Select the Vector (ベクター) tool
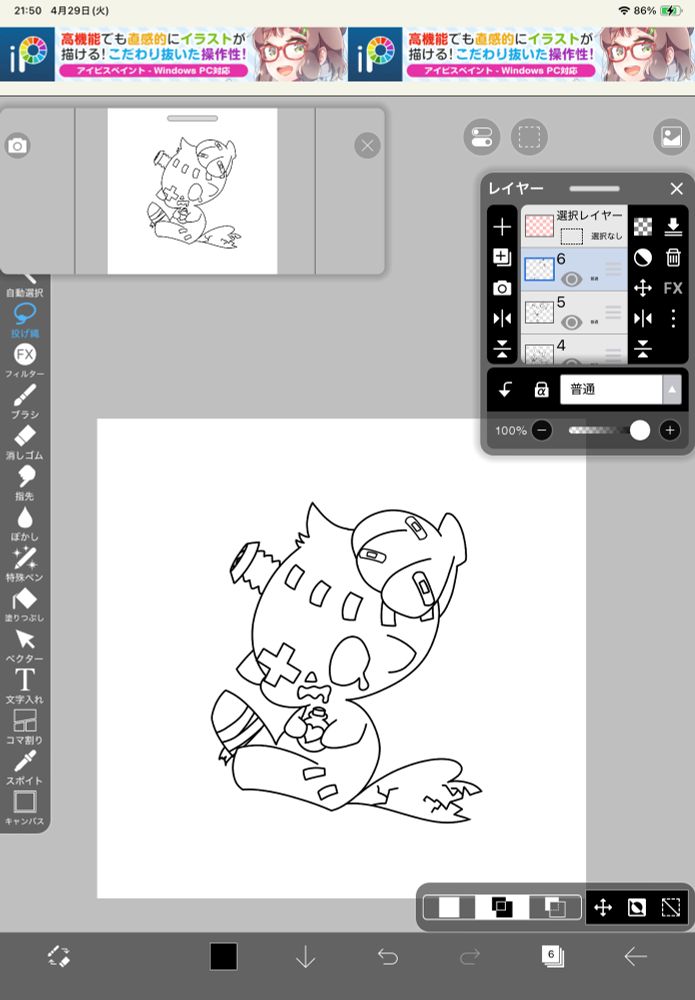Image resolution: width=695 pixels, height=1000 pixels. [24, 645]
